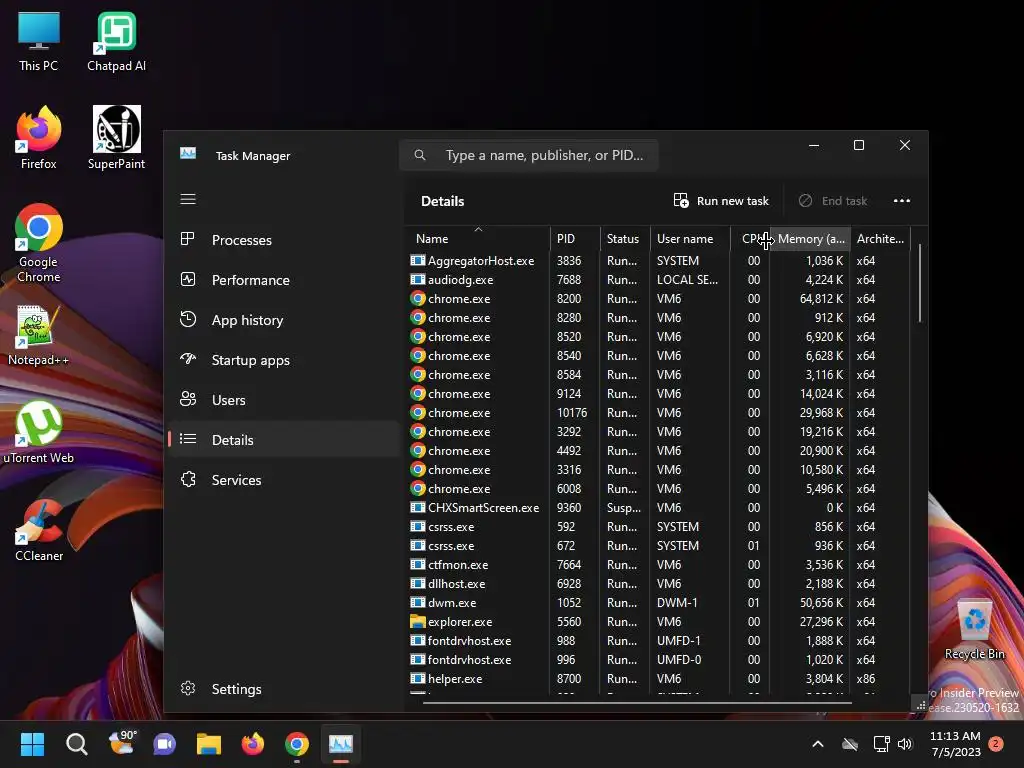Open the Windows Start menu
1024x768 pixels.
32,744
